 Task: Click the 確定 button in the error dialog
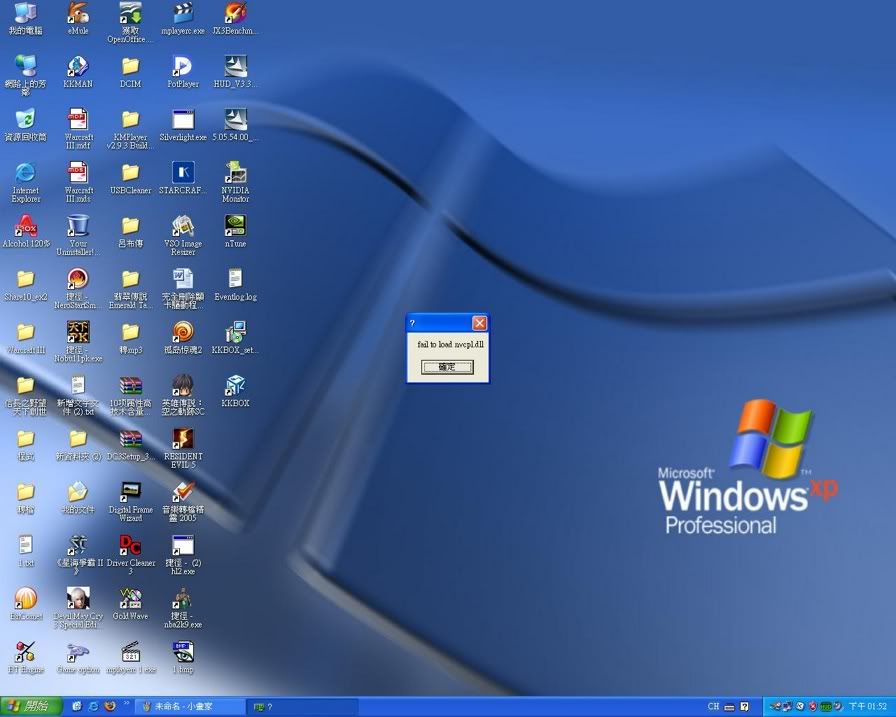coord(447,367)
